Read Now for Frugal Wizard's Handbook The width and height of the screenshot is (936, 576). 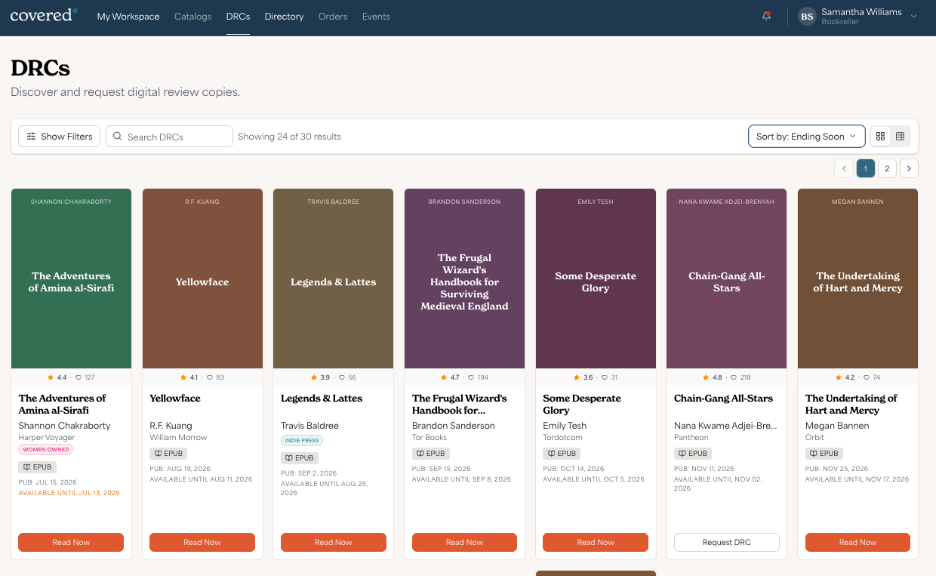coord(464,542)
